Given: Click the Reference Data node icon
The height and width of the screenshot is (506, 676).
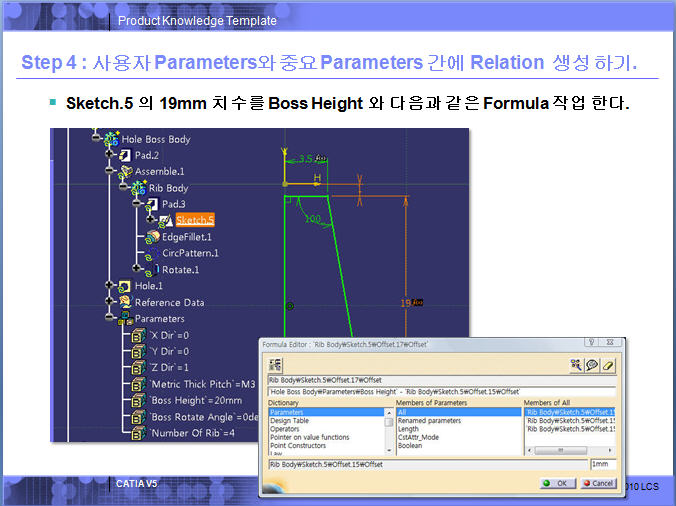Looking at the screenshot, I should point(124,302).
